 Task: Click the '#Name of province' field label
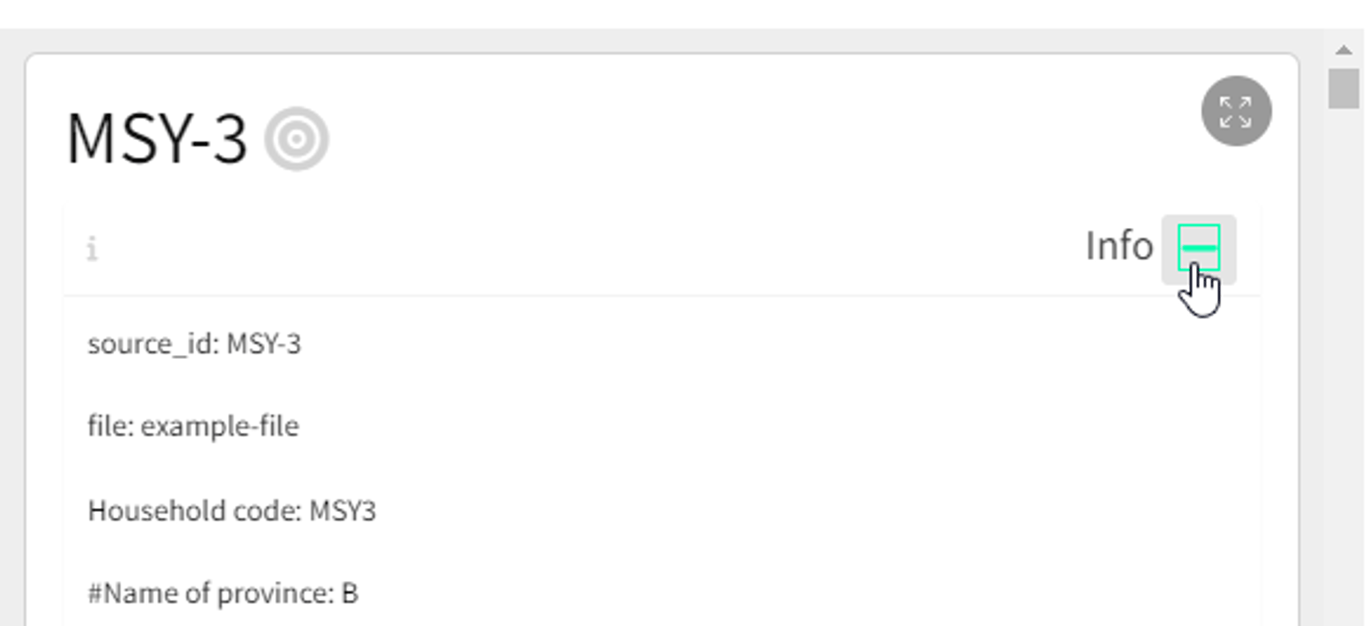208,594
